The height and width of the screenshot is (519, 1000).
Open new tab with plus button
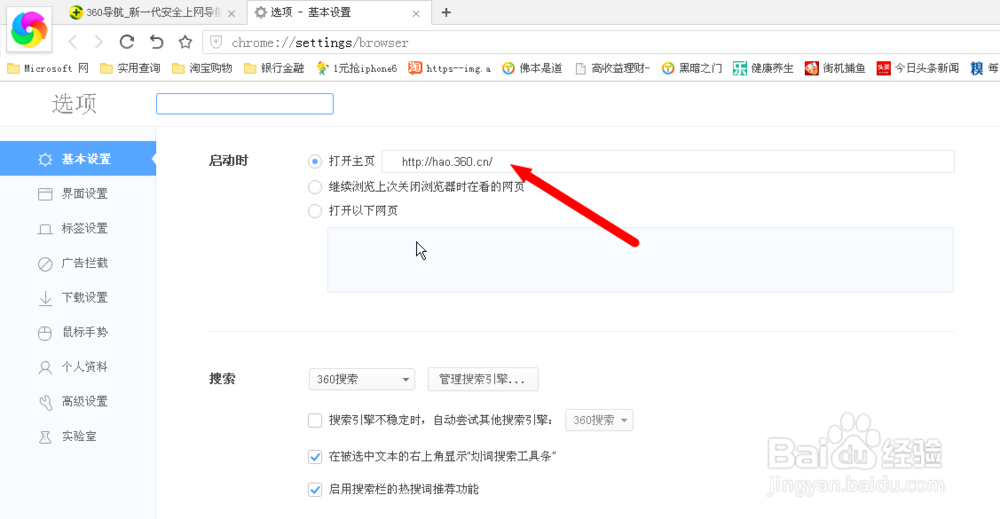(446, 12)
